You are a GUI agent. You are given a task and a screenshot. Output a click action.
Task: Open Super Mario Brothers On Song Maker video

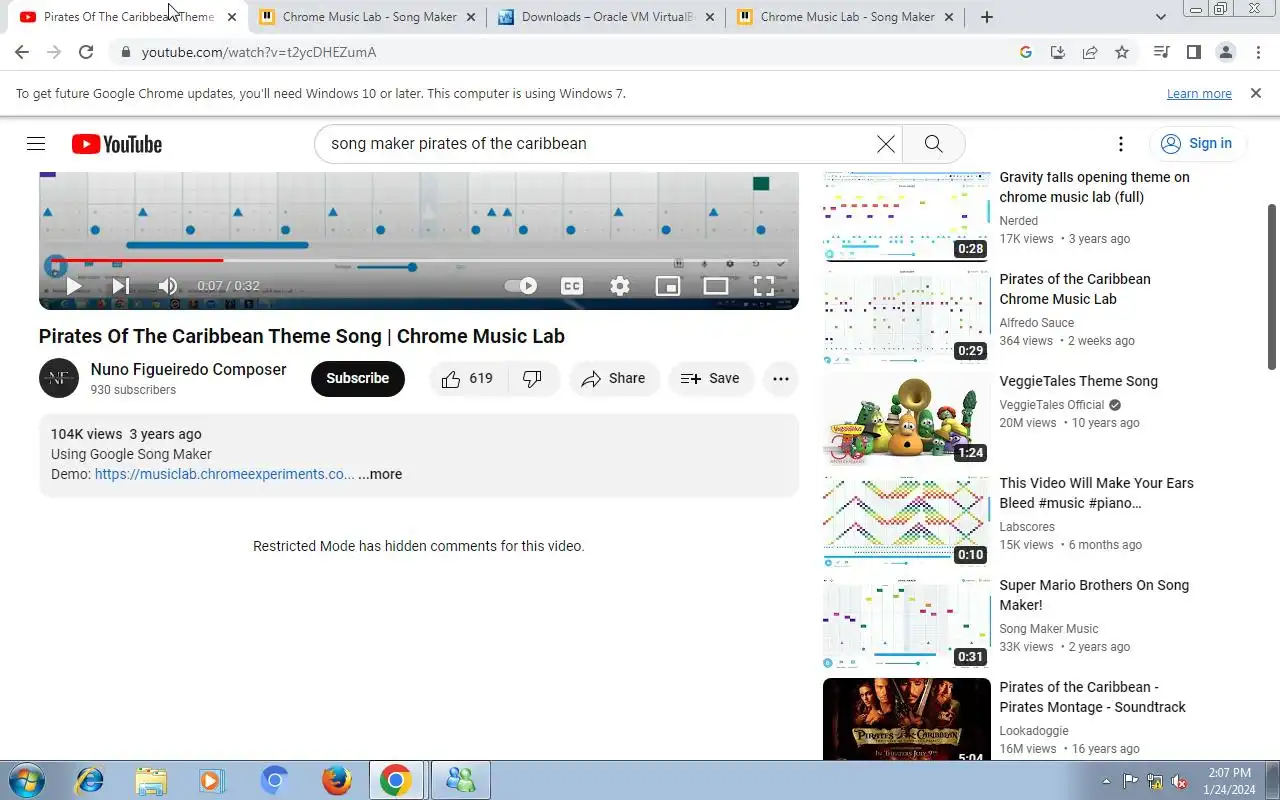1094,595
